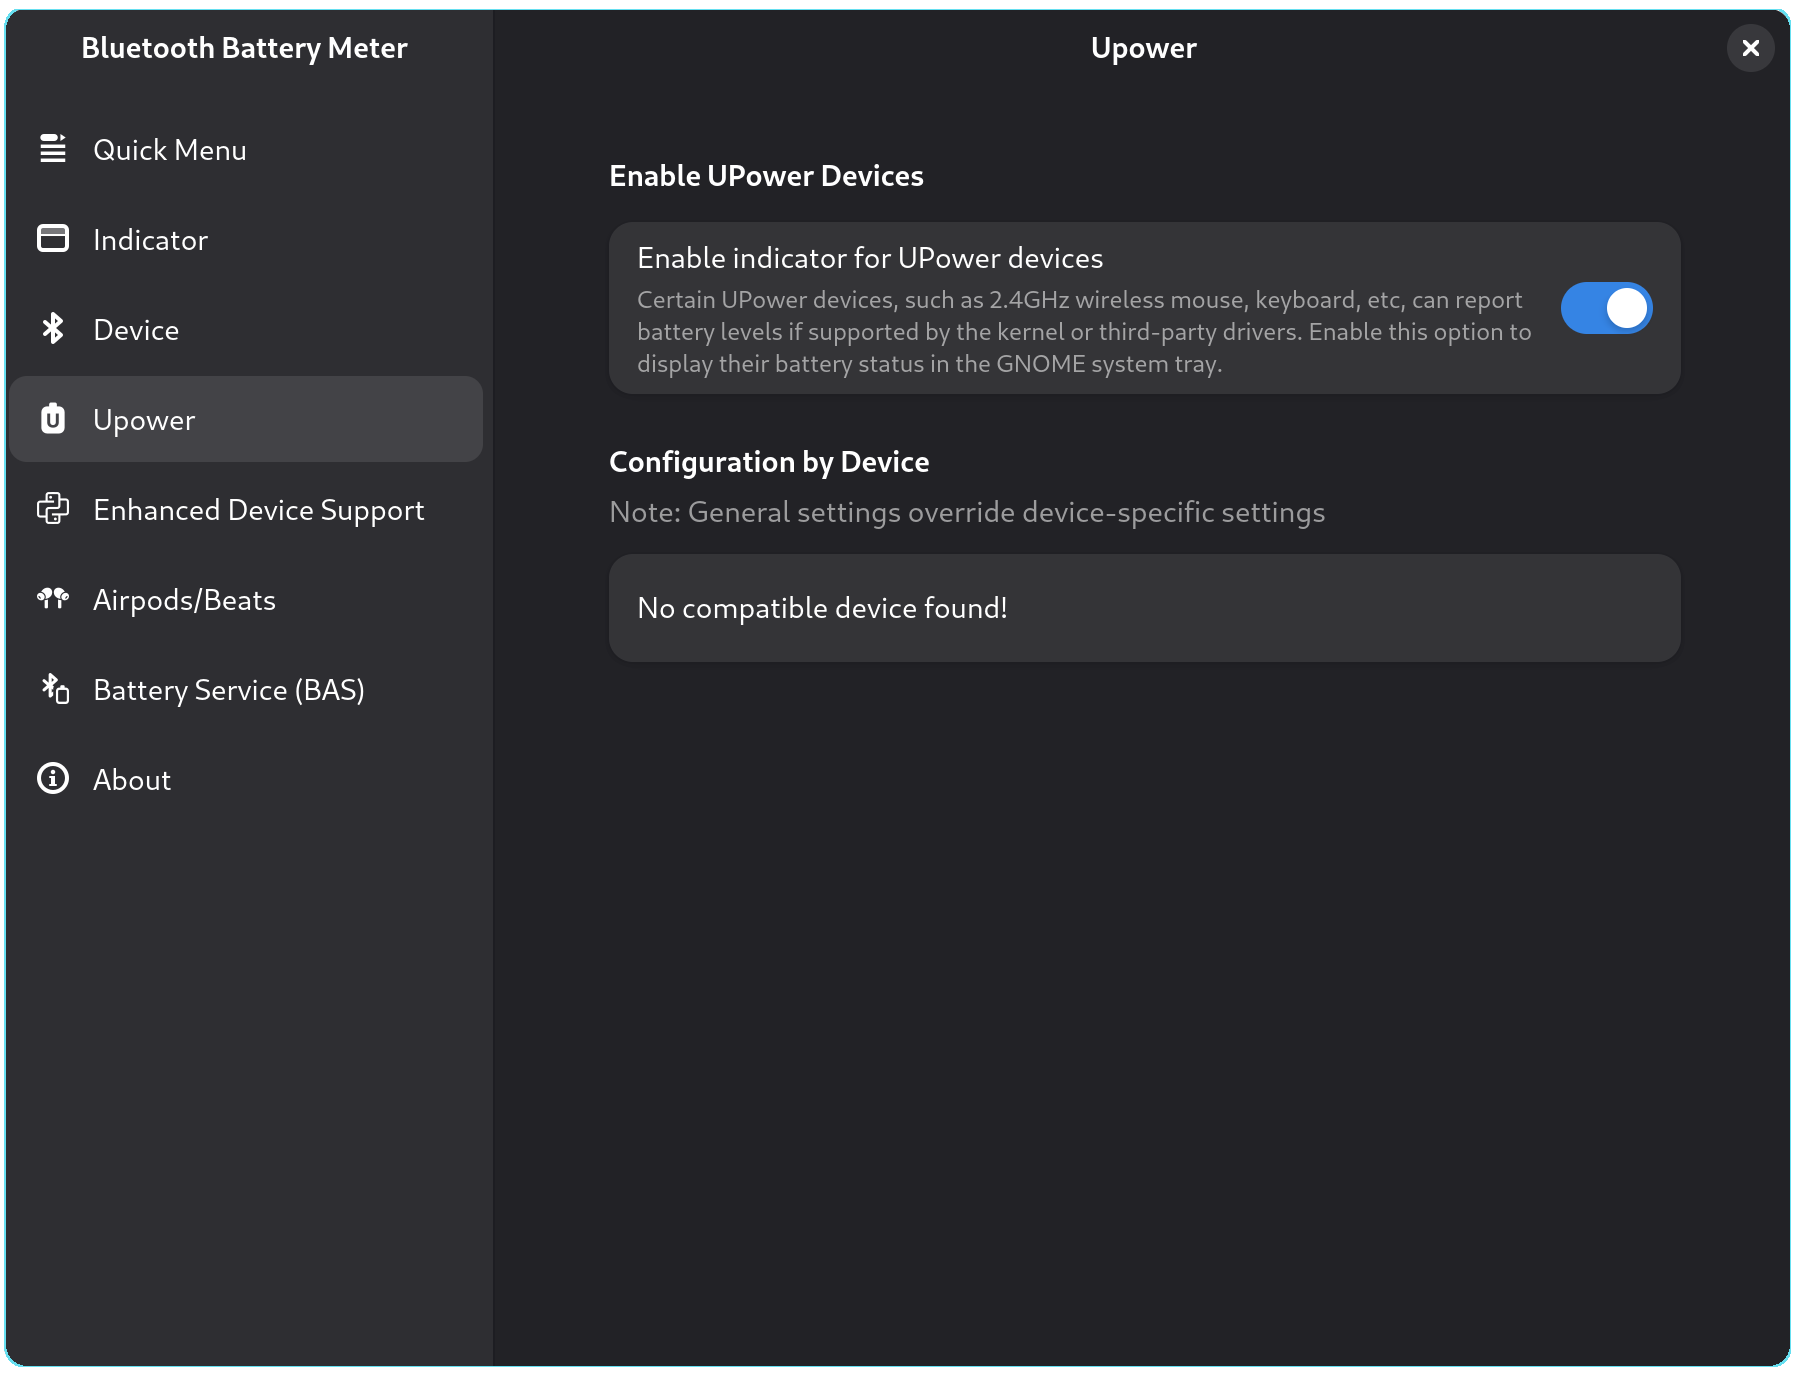This screenshot has height=1375, width=1795.
Task: Click the Battery Service Bluetooth battery icon
Action: coord(54,689)
